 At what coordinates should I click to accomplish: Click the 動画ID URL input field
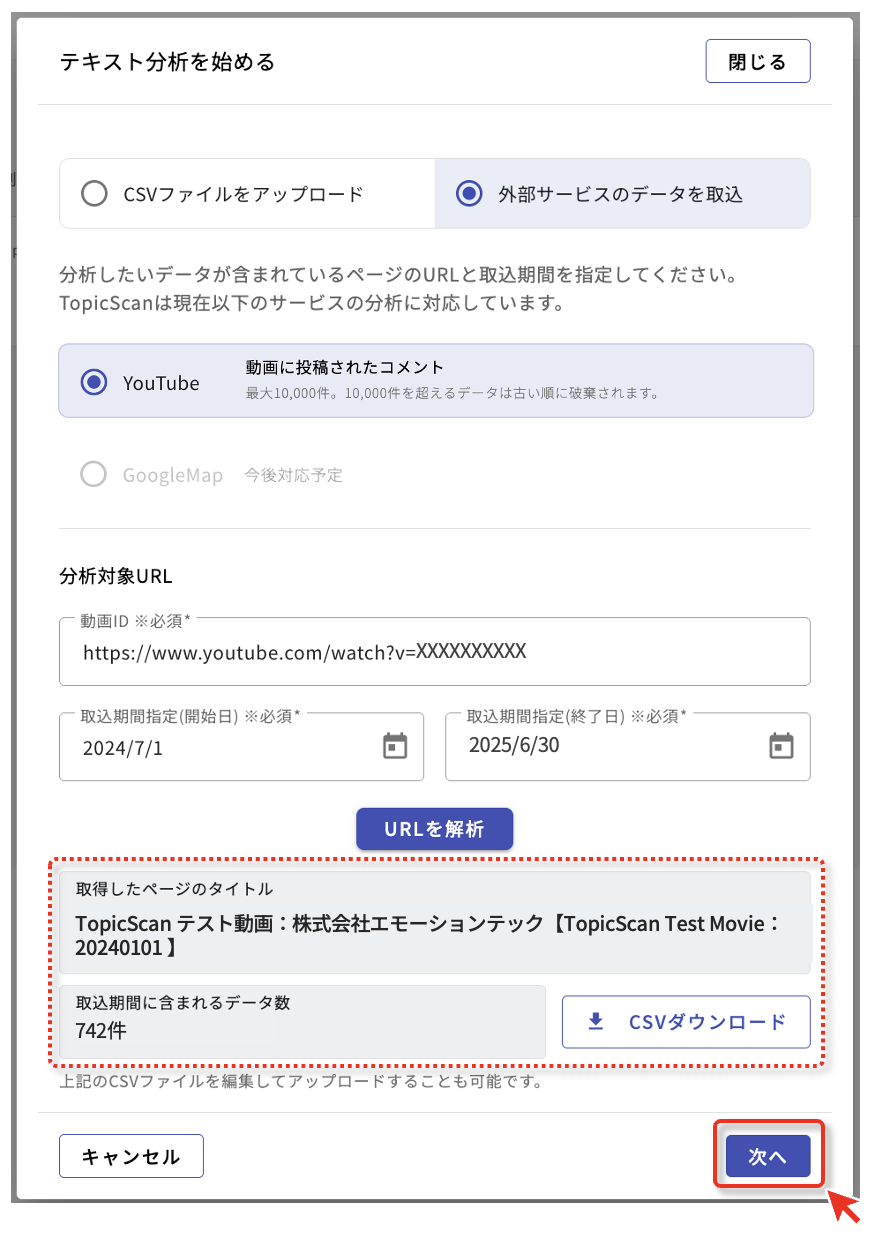(434, 652)
